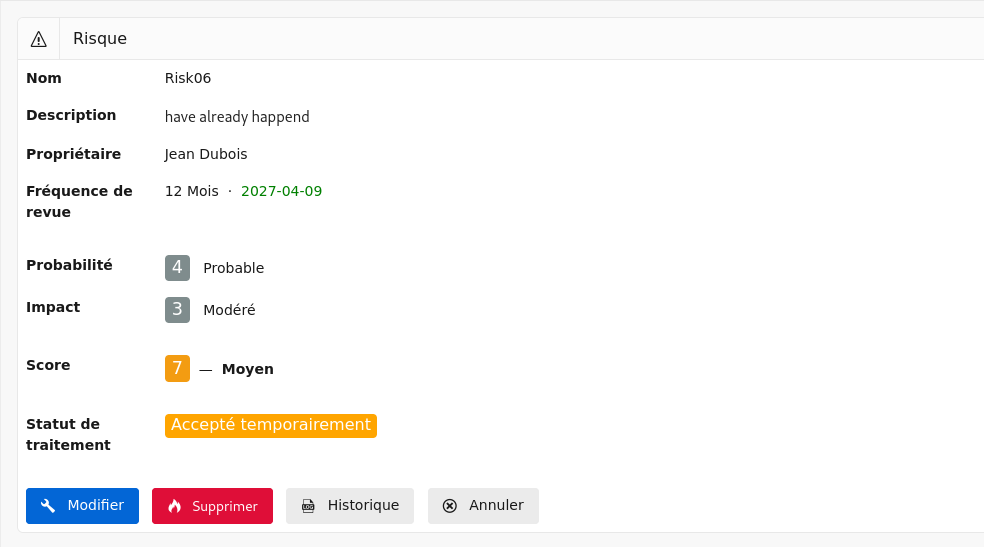Click the bold Moyen score level
Screen dimensions: 984x547
pos(247,369)
